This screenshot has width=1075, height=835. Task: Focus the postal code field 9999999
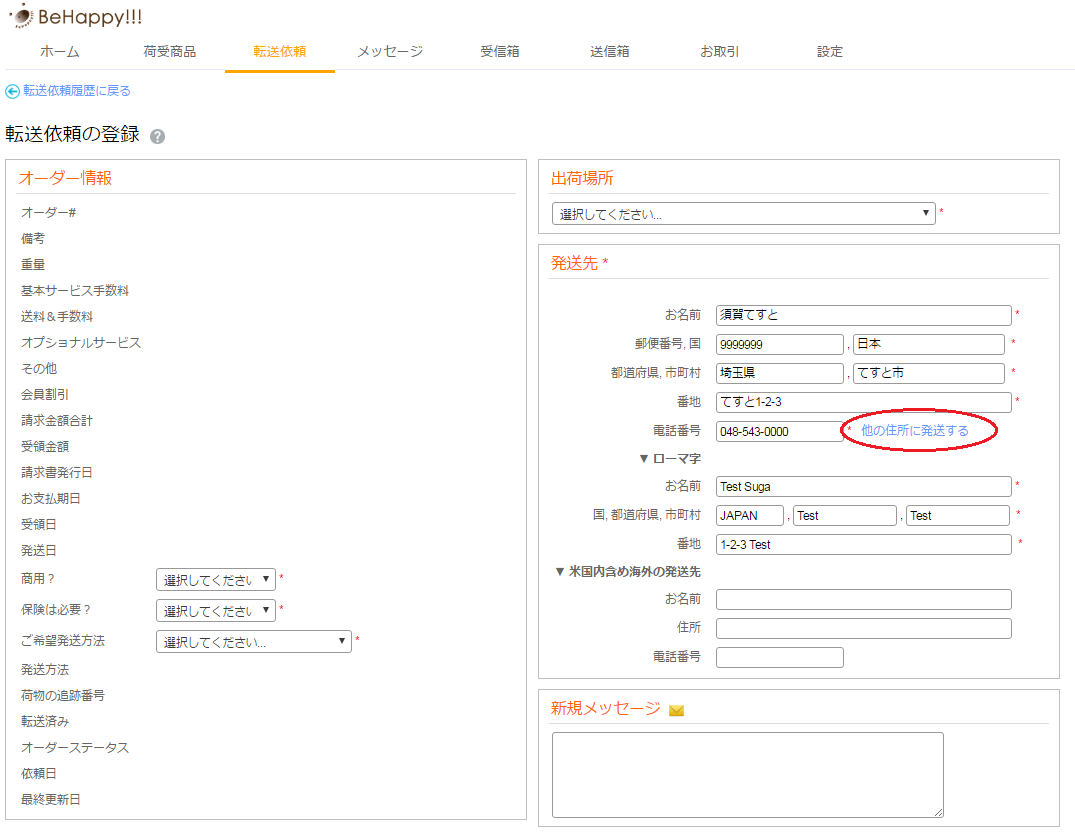(x=779, y=344)
